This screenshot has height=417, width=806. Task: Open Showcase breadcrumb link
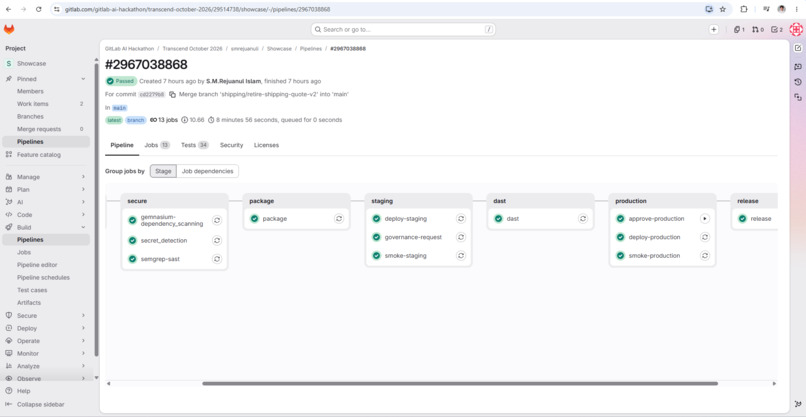(279, 49)
